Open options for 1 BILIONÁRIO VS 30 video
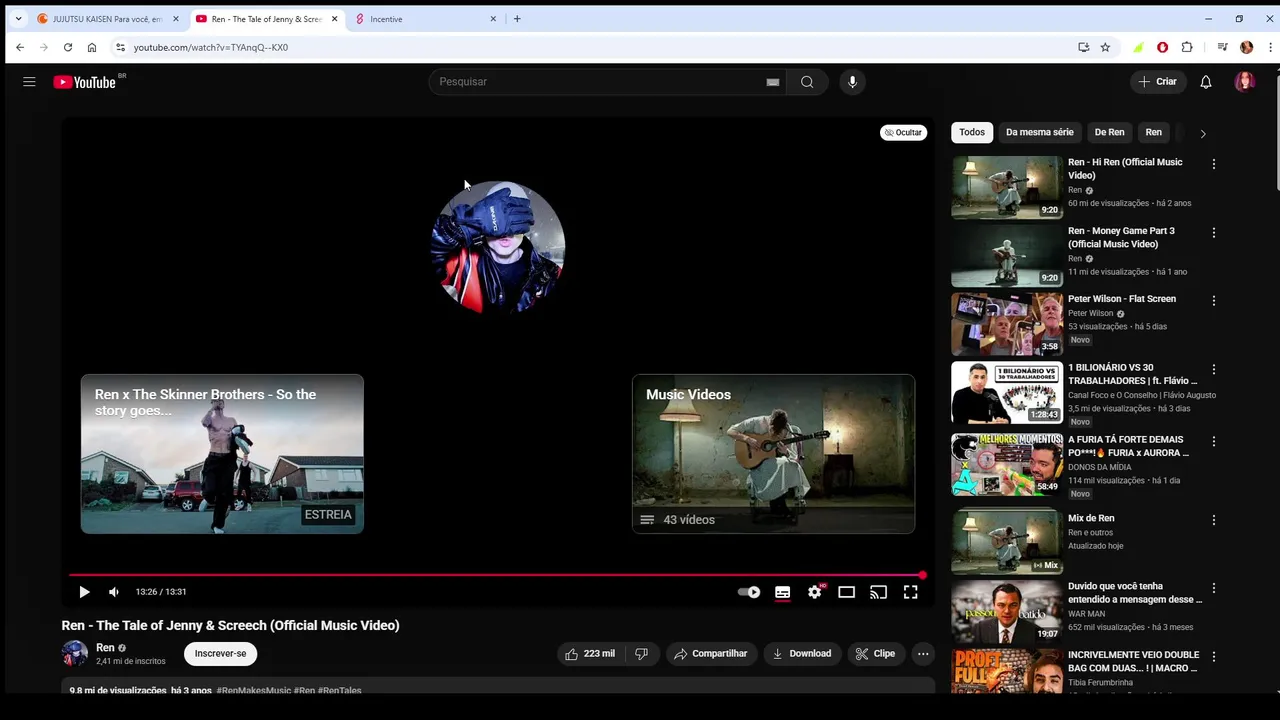Viewport: 1280px width, 720px height. (1214, 370)
